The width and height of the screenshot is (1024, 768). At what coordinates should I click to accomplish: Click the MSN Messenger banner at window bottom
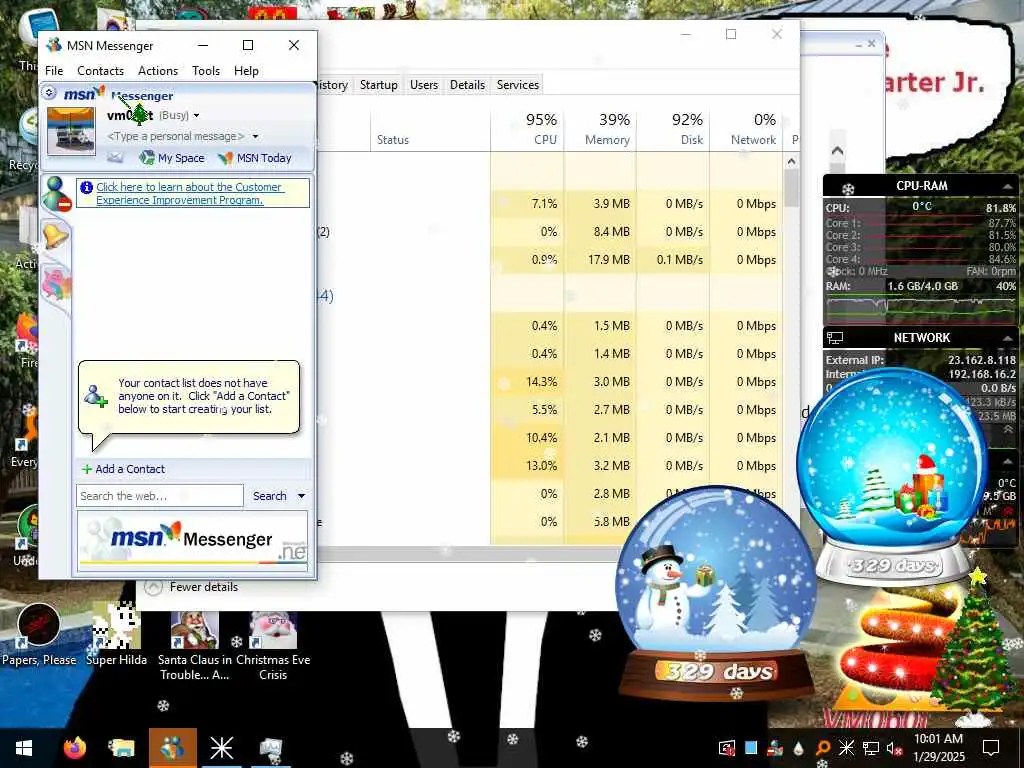coord(193,541)
